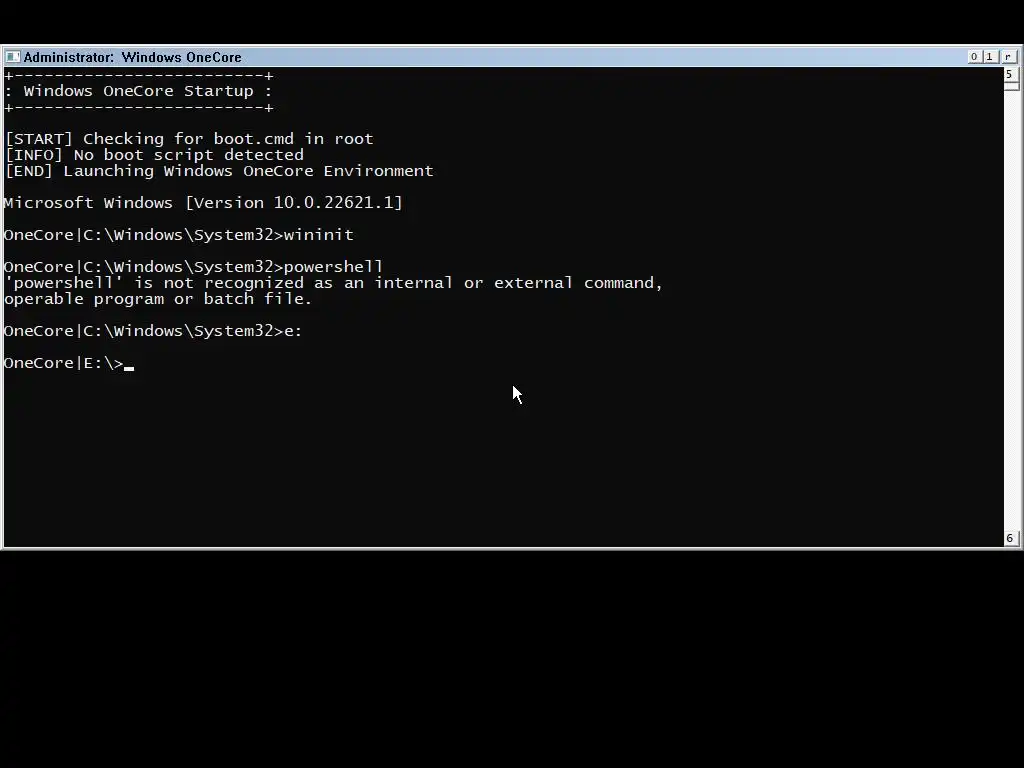Image resolution: width=1024 pixels, height=768 pixels.
Task: Click the console icon in title bar
Action: click(x=12, y=57)
